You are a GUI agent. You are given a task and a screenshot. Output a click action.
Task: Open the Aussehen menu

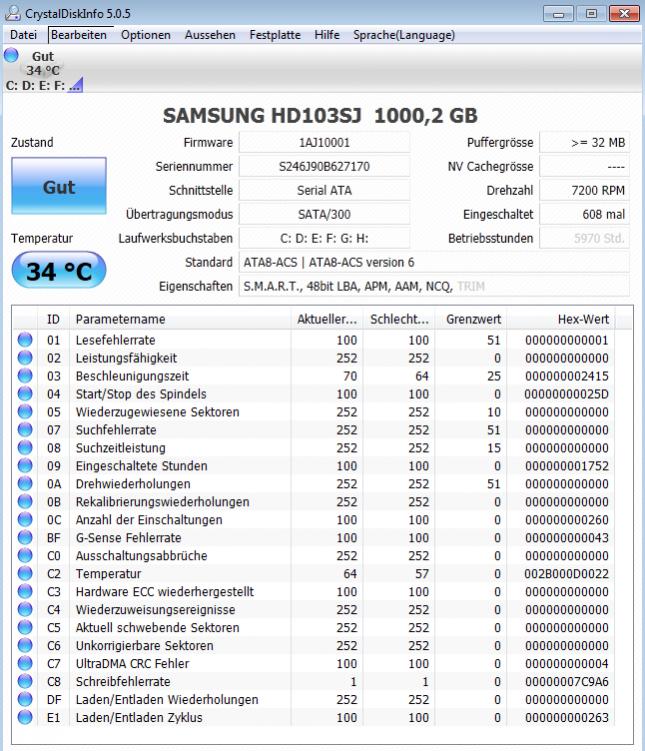click(x=210, y=35)
